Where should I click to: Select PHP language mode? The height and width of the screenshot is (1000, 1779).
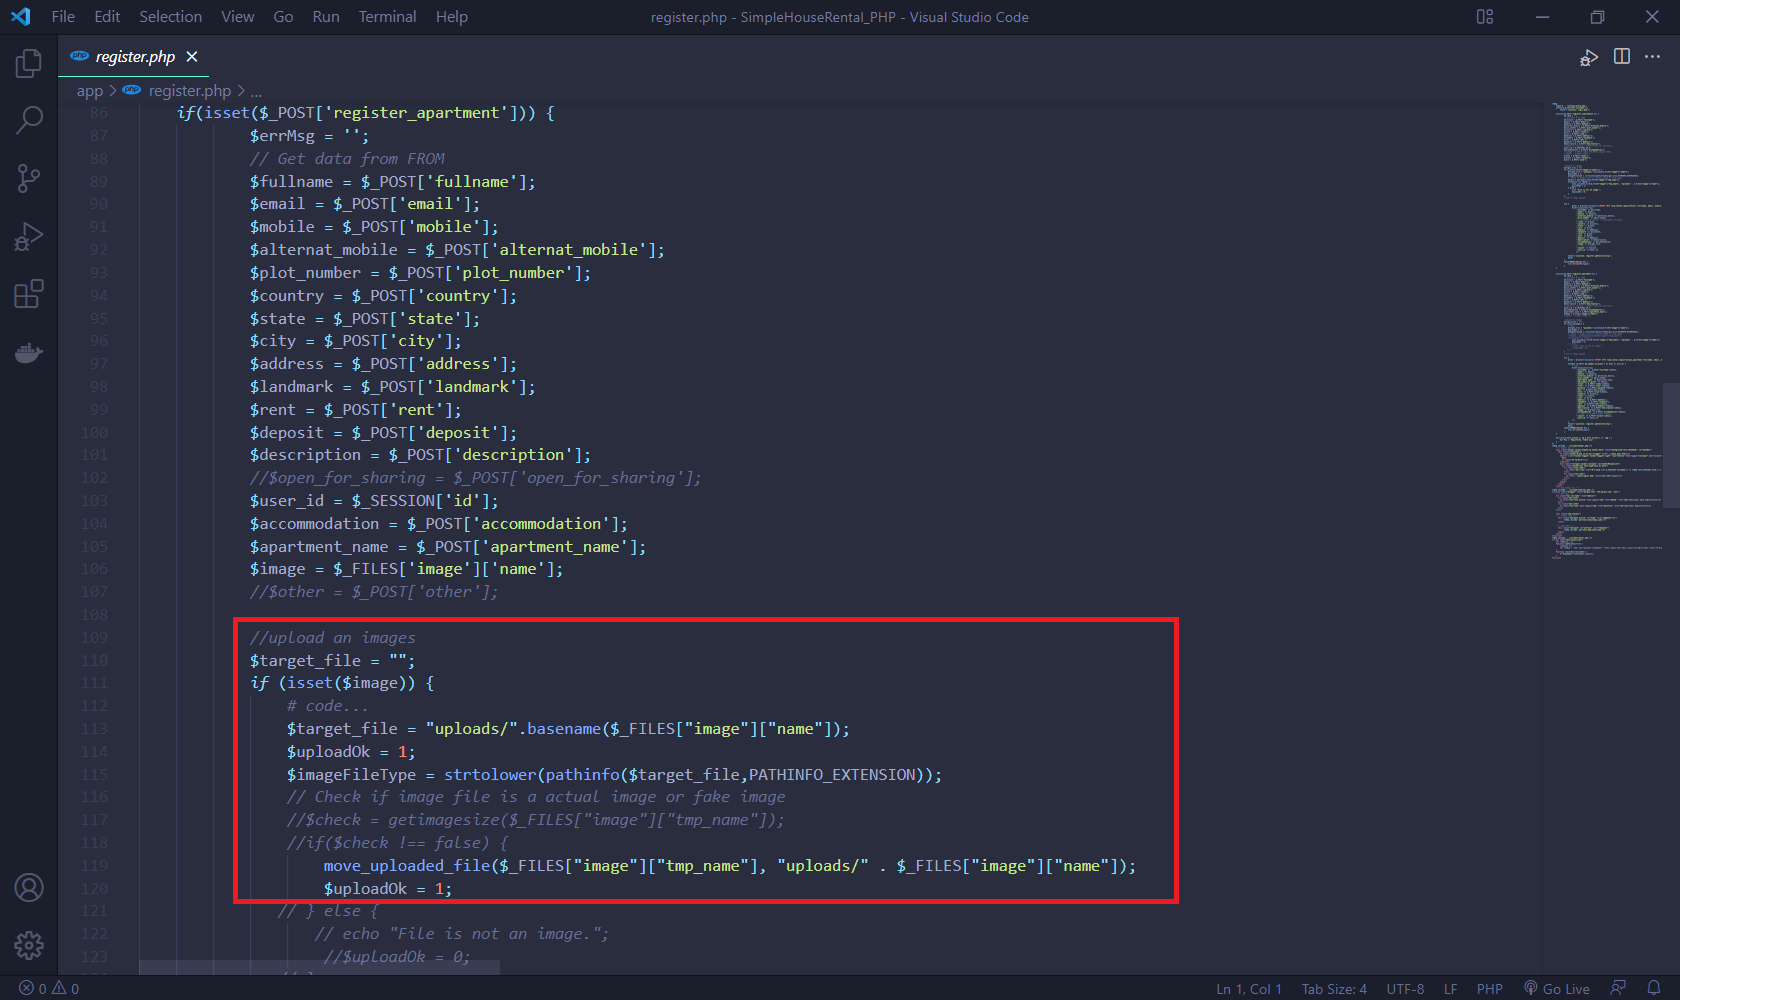1490,988
